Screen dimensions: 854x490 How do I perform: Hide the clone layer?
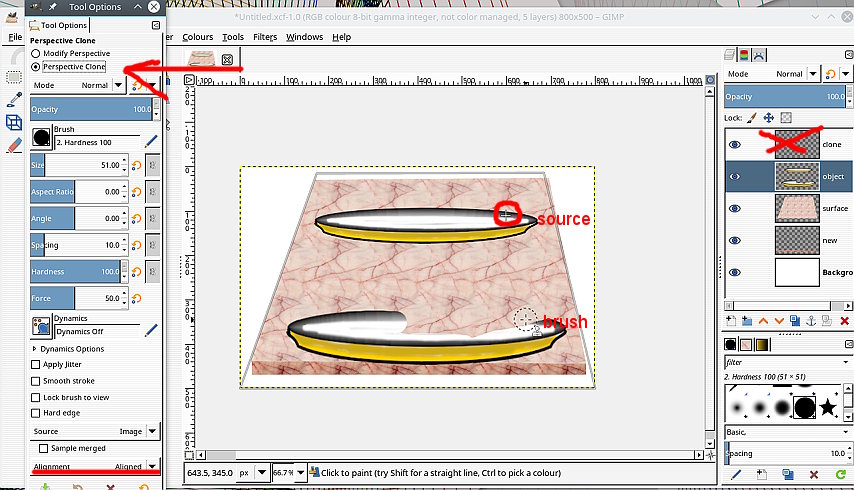point(735,145)
